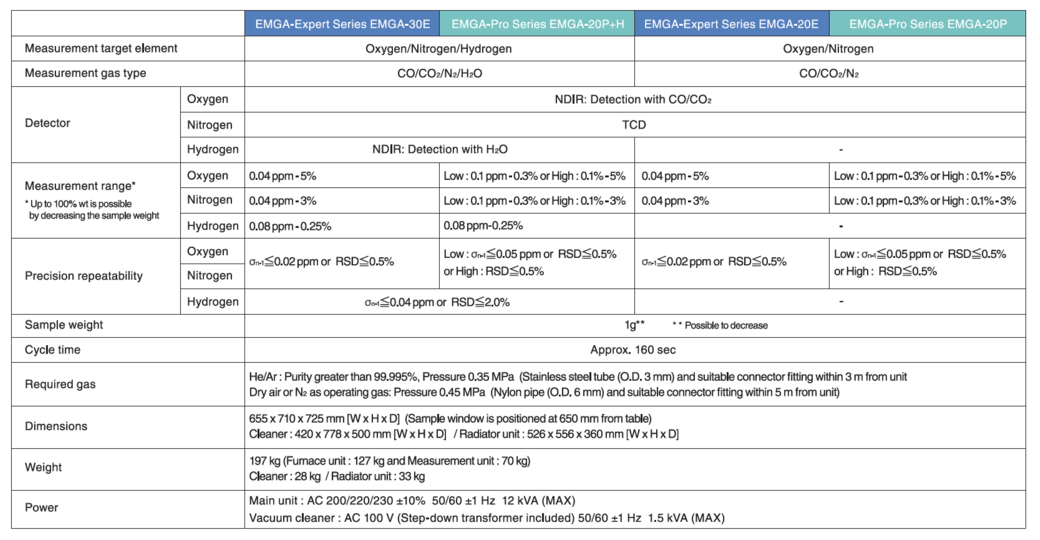This screenshot has width=1040, height=540.
Task: Click the 'Precision repeatability' row label
Action: click(x=84, y=275)
